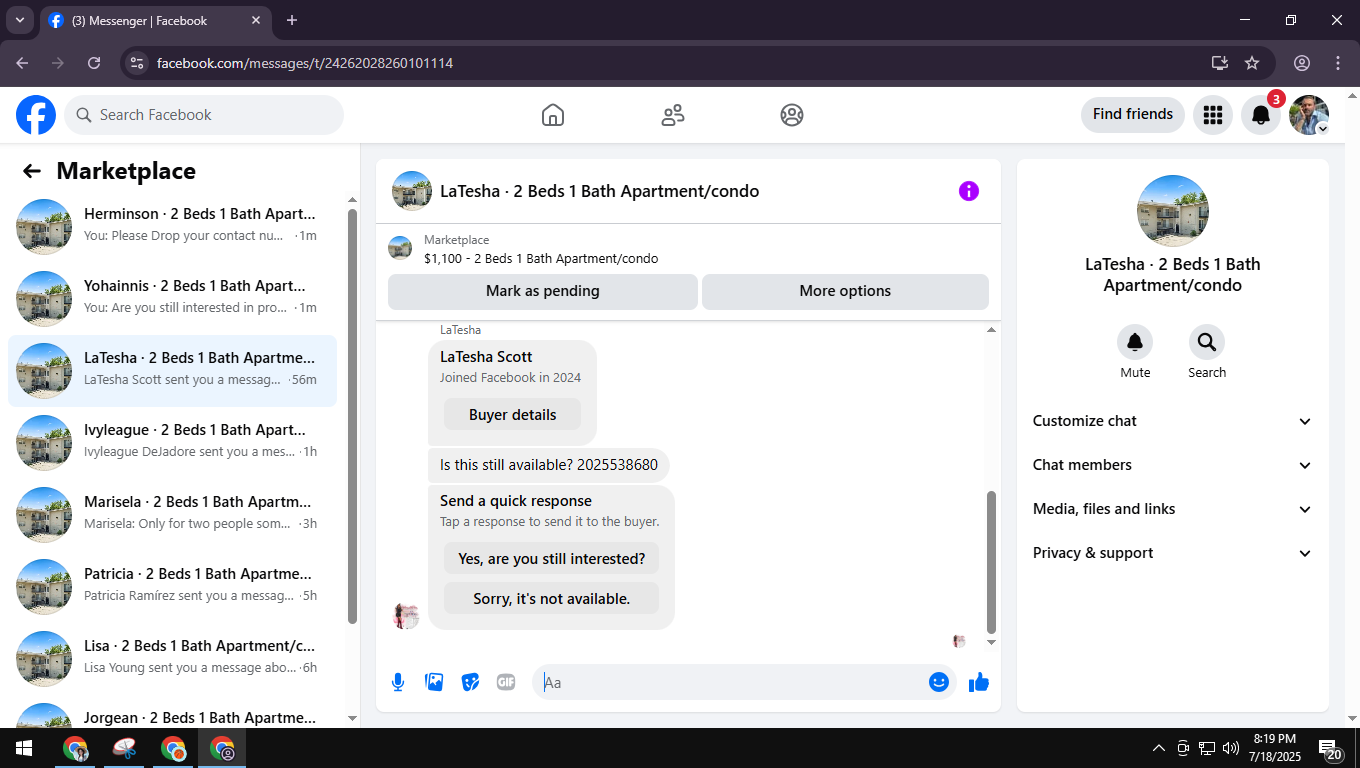Open Herminson conversation
The image size is (1360, 768).
172,227
